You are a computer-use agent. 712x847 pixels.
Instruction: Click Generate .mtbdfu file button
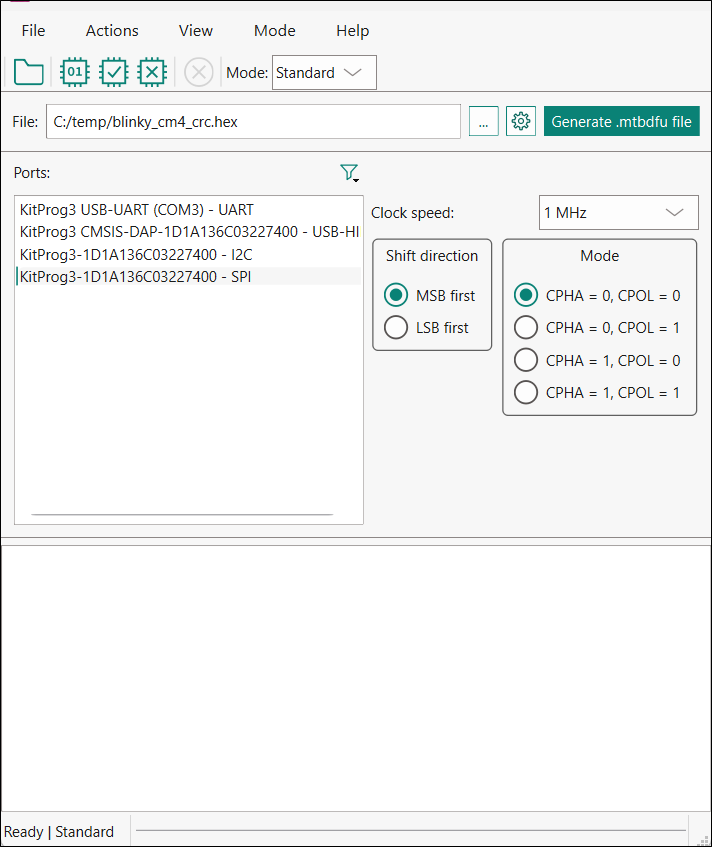(x=622, y=121)
